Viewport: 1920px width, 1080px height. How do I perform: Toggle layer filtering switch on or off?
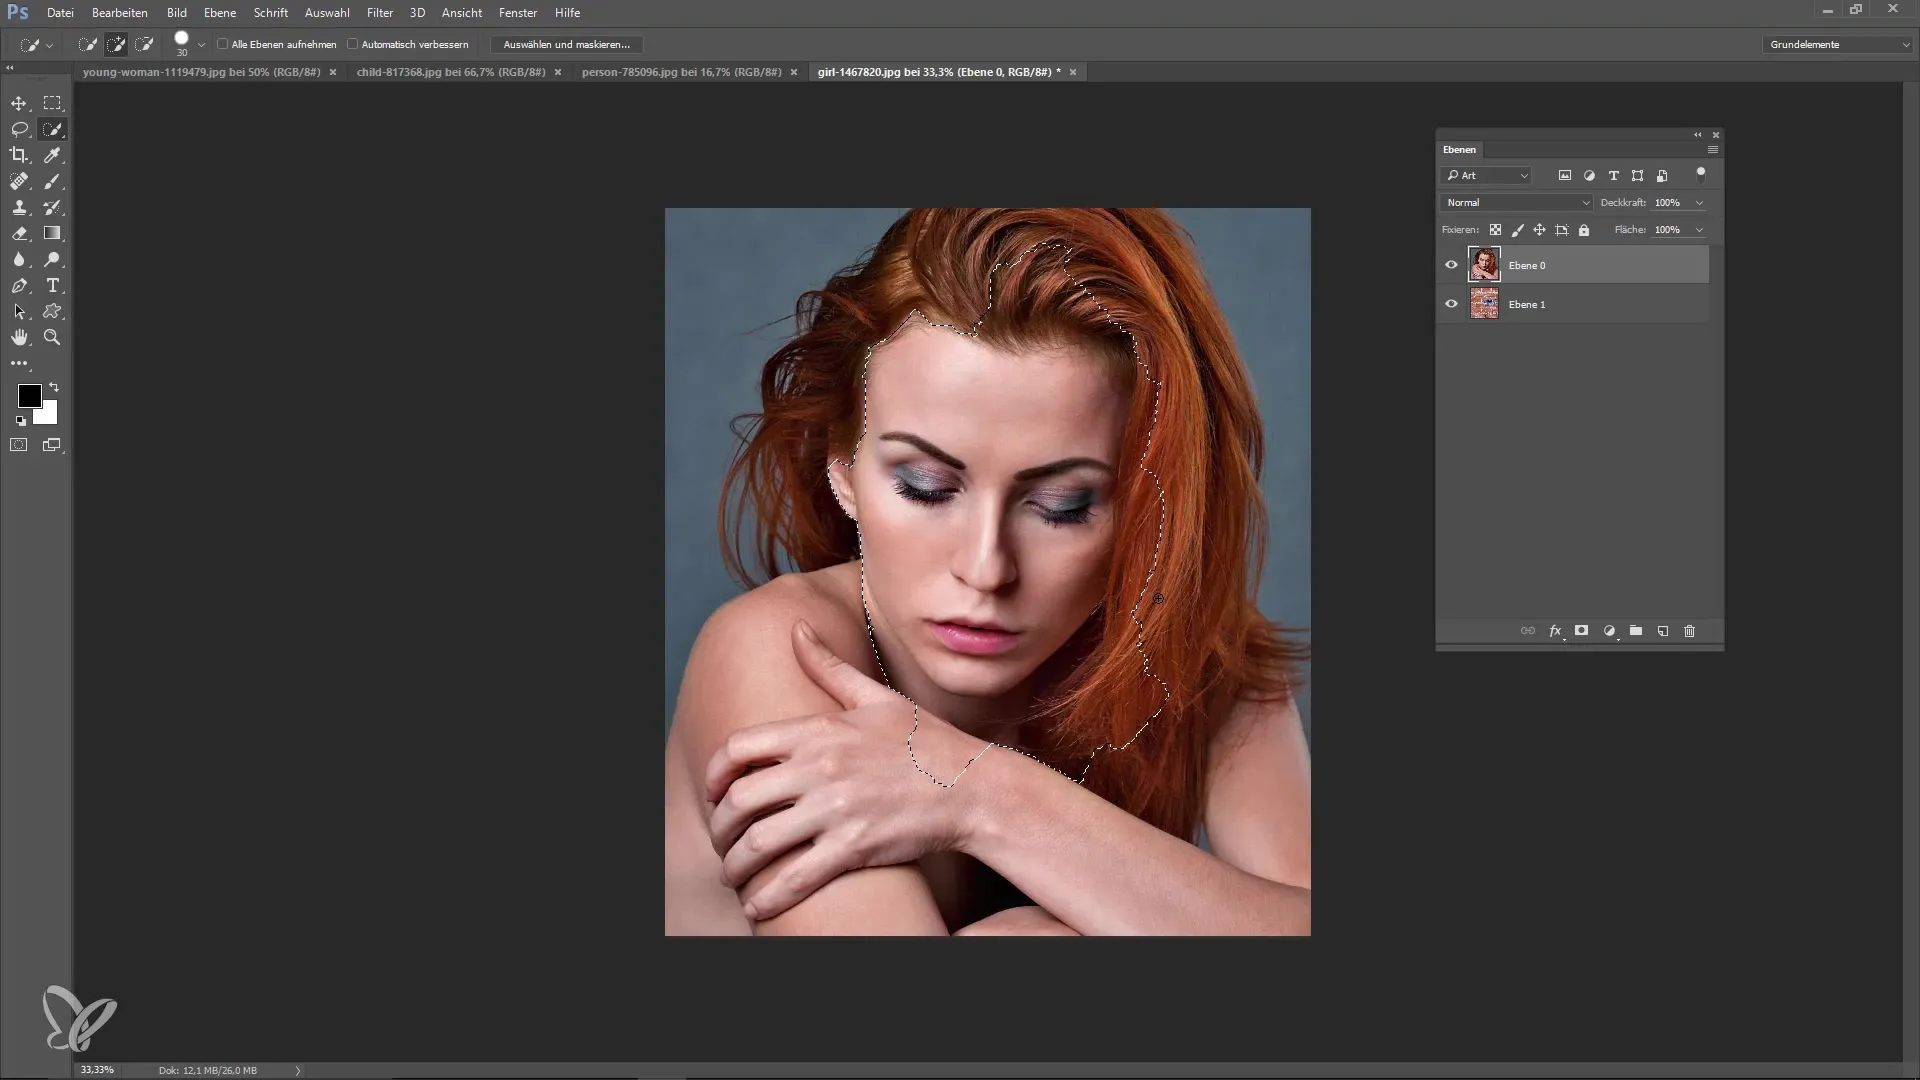click(1701, 175)
